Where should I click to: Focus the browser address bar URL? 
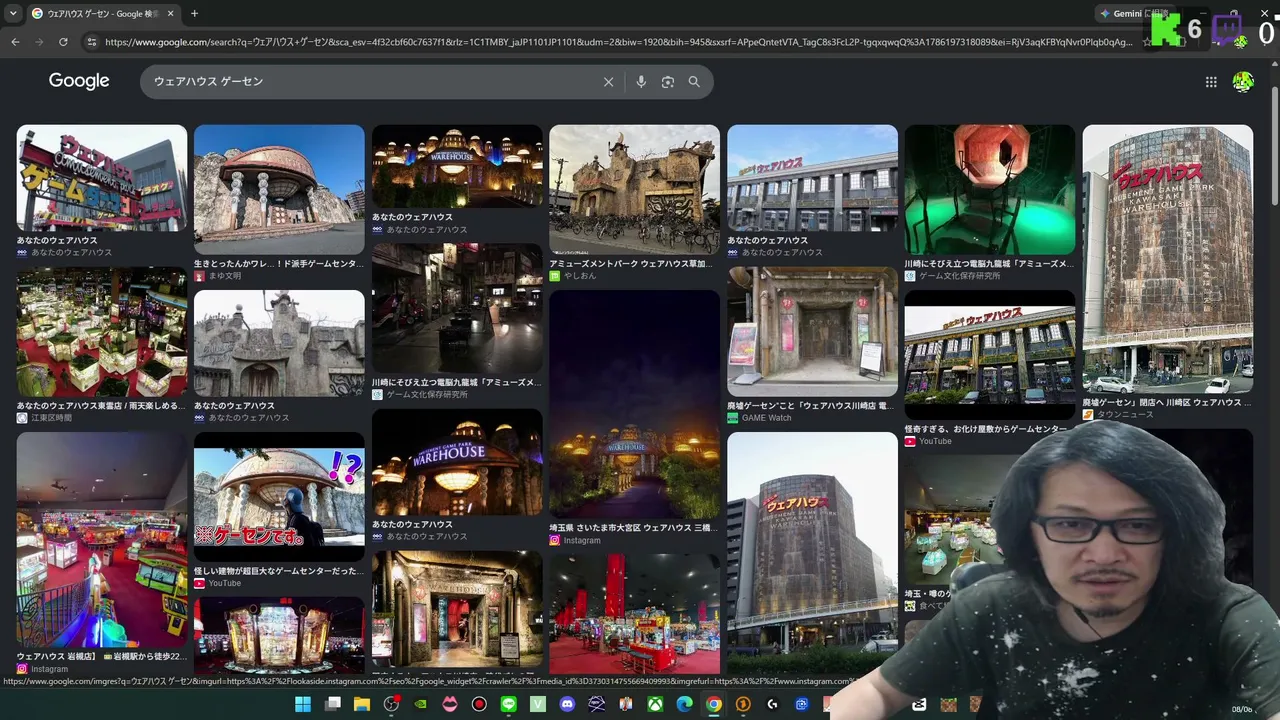pyautogui.click(x=618, y=42)
